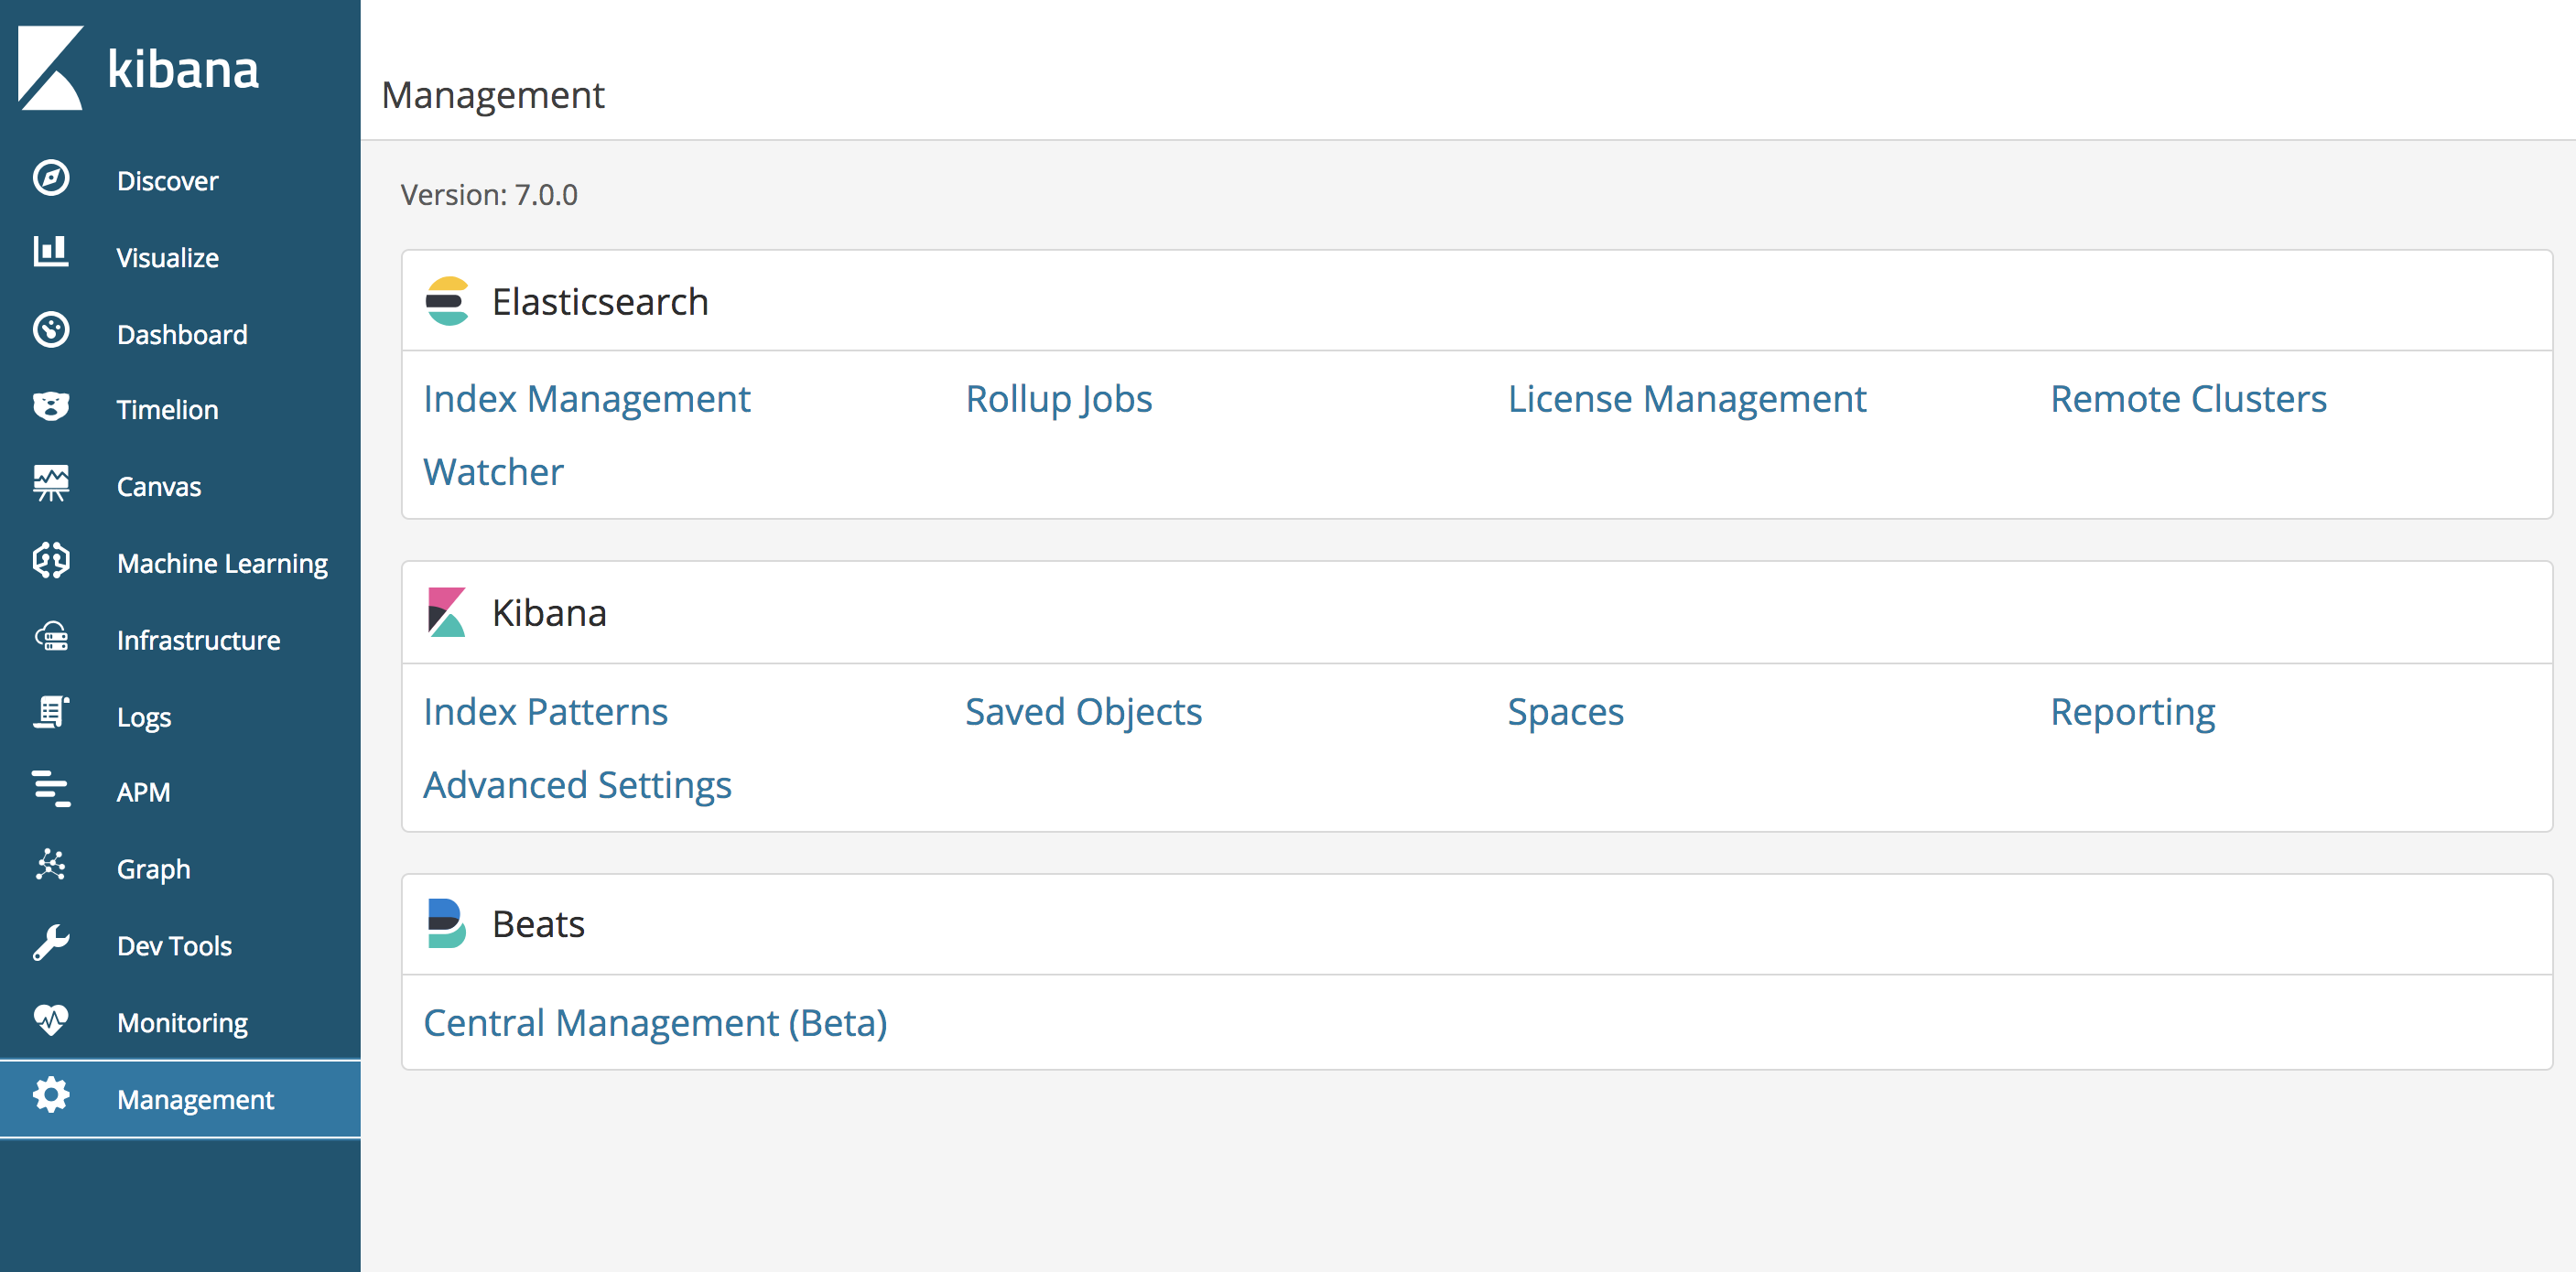Select the Management sidebar item
This screenshot has height=1272, width=2576.
(195, 1099)
